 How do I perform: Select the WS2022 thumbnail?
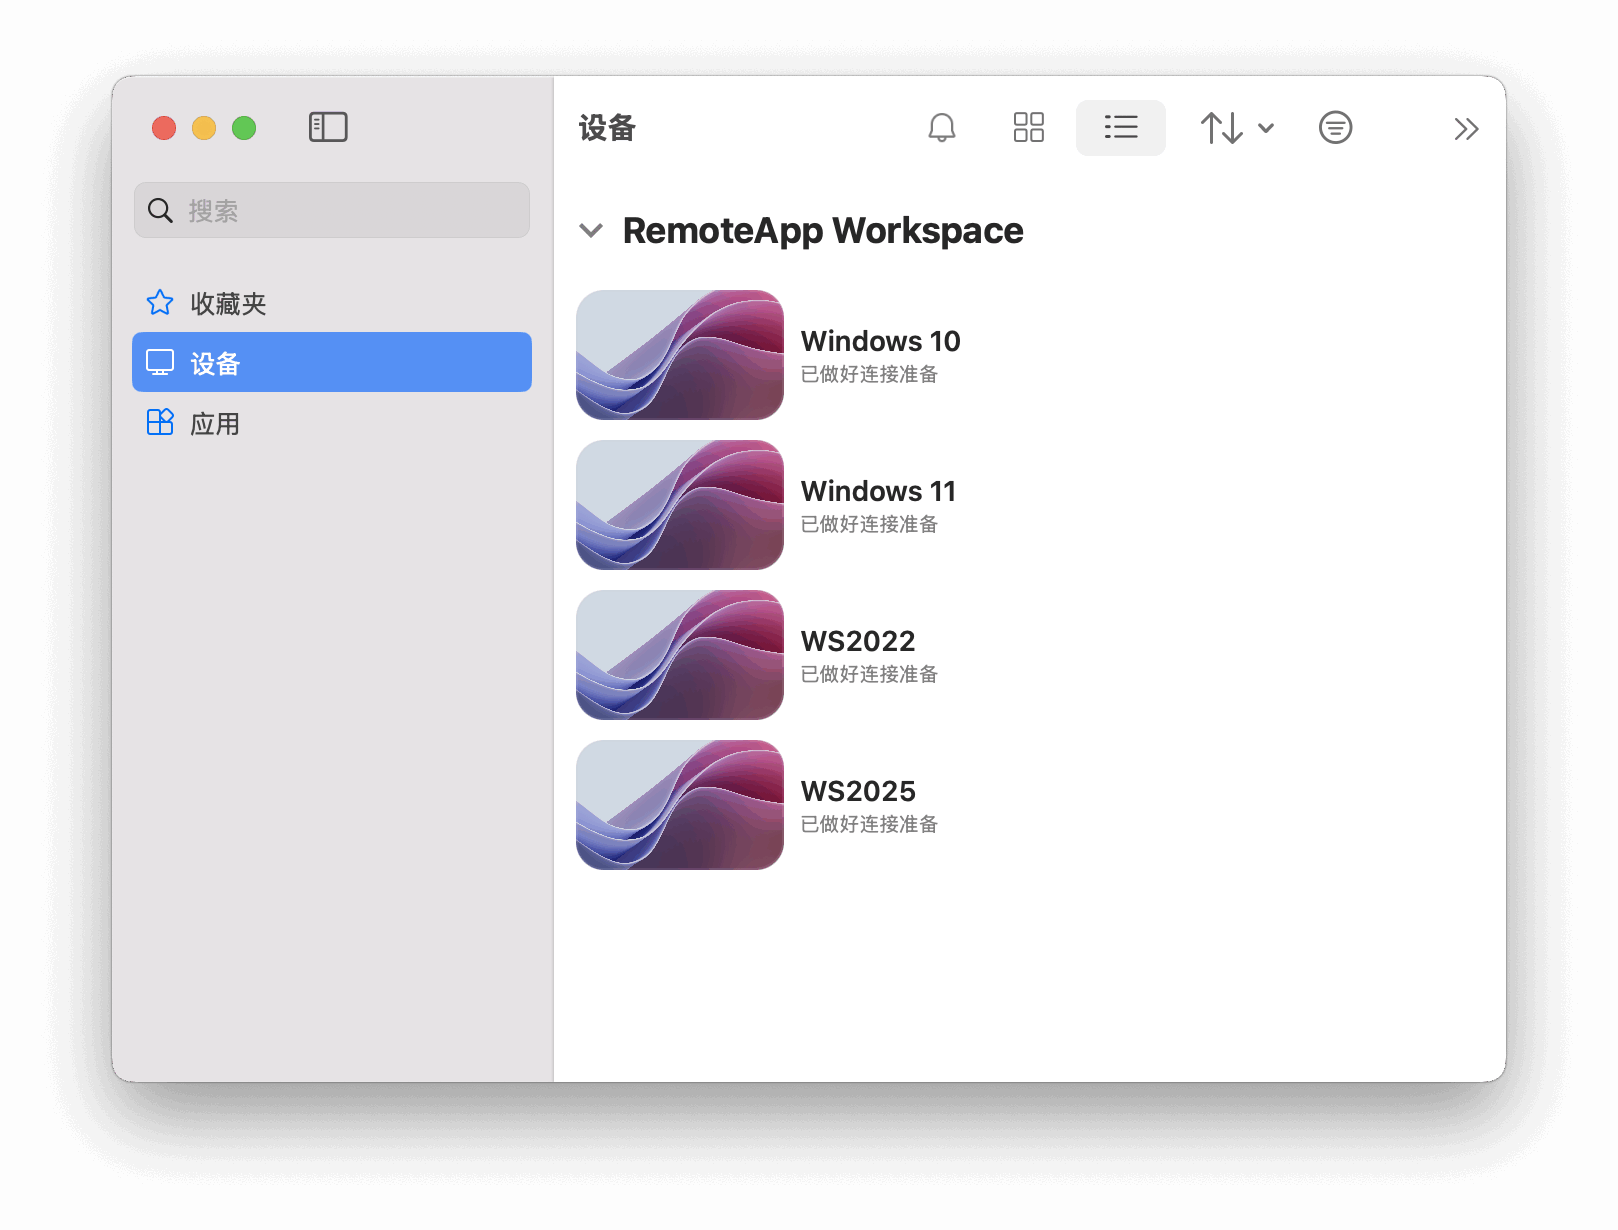coord(680,655)
